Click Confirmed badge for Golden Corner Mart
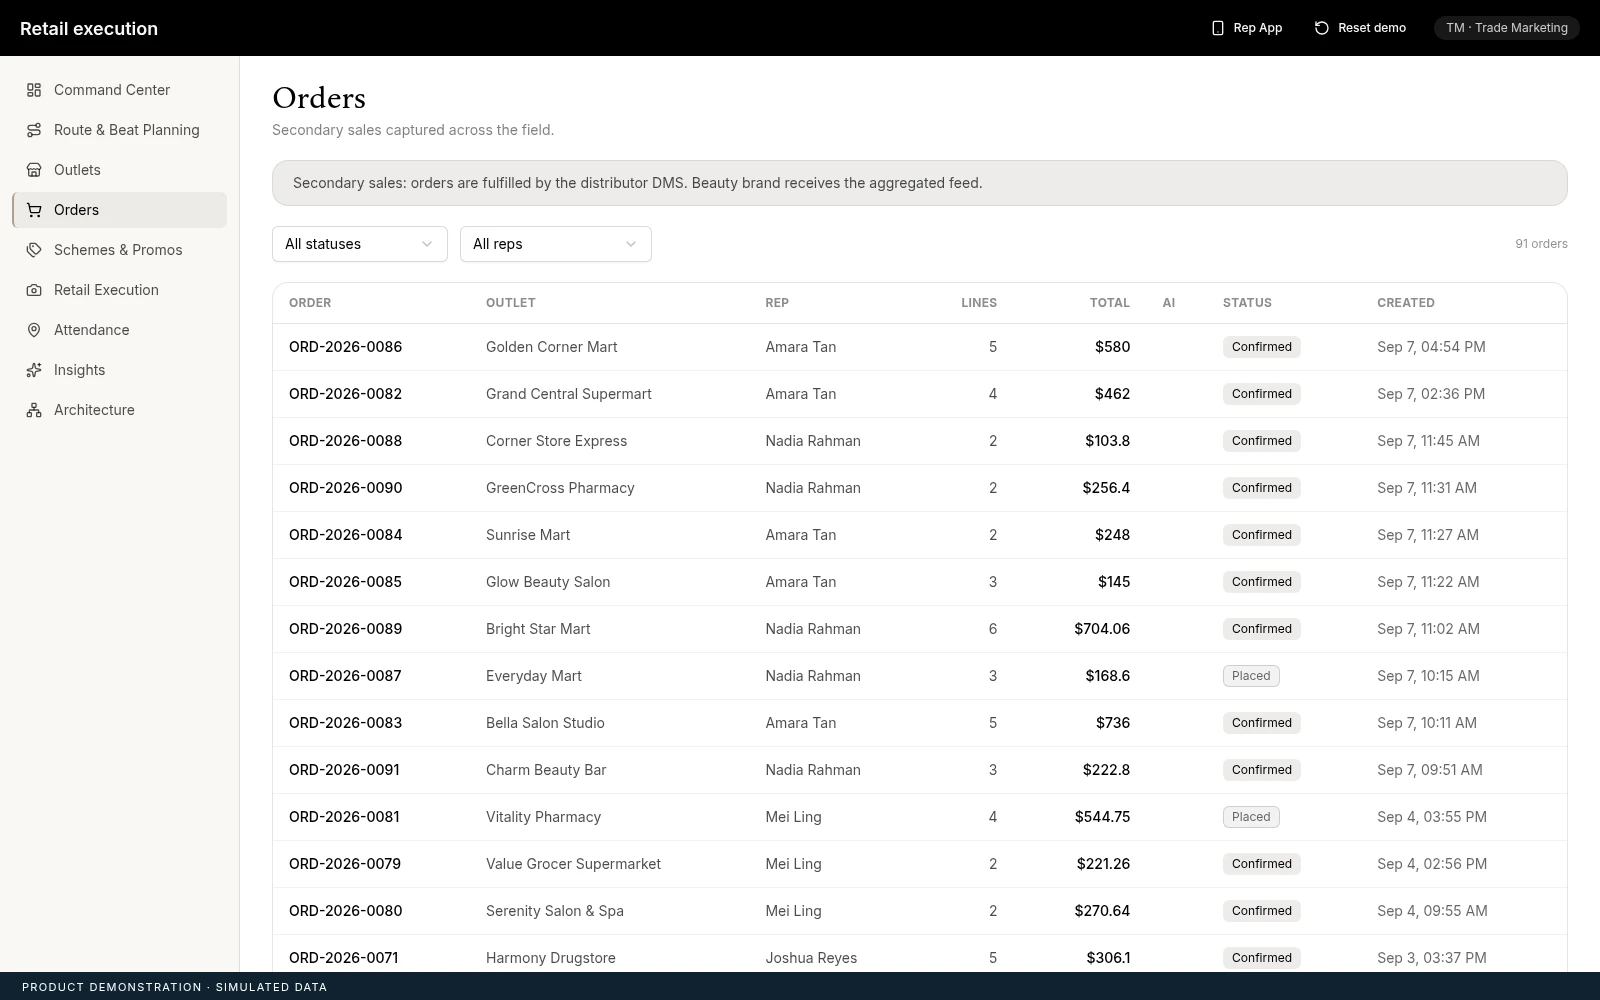The width and height of the screenshot is (1600, 1000). coord(1262,347)
